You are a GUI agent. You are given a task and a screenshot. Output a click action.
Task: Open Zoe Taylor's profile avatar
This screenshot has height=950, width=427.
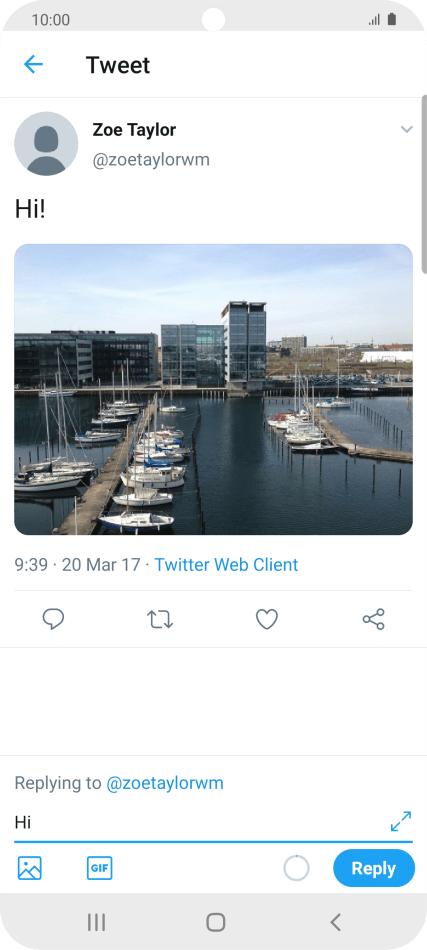(x=46, y=144)
